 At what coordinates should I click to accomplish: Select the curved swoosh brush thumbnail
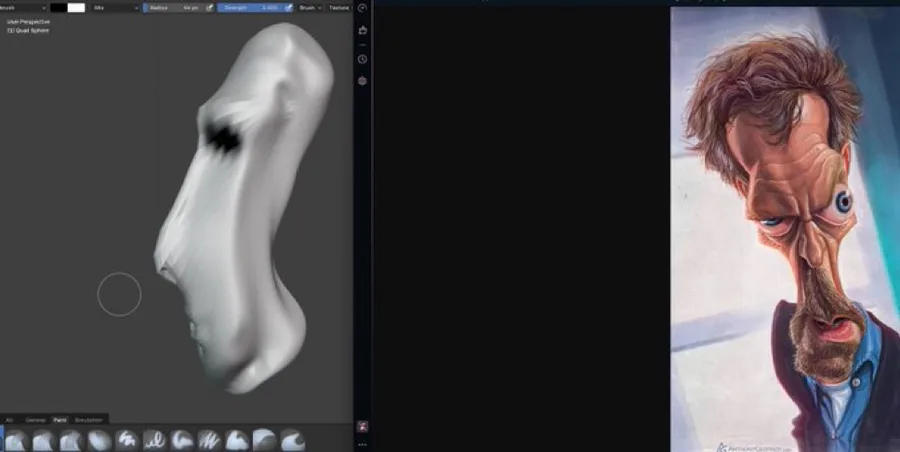(182, 441)
